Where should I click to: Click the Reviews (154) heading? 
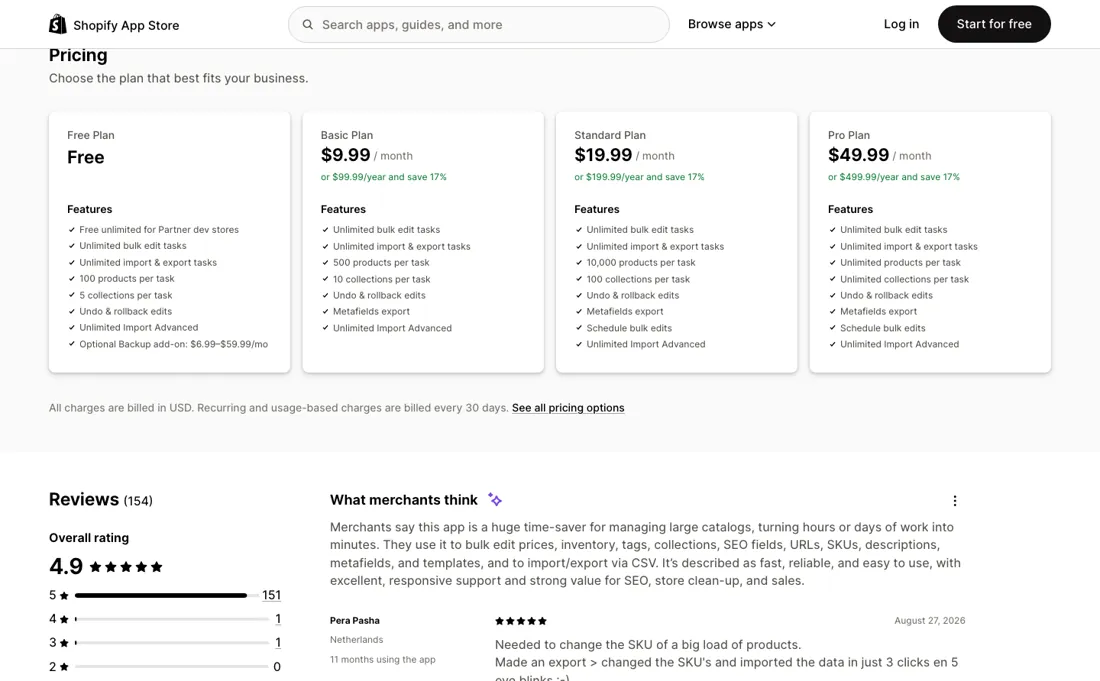point(100,499)
